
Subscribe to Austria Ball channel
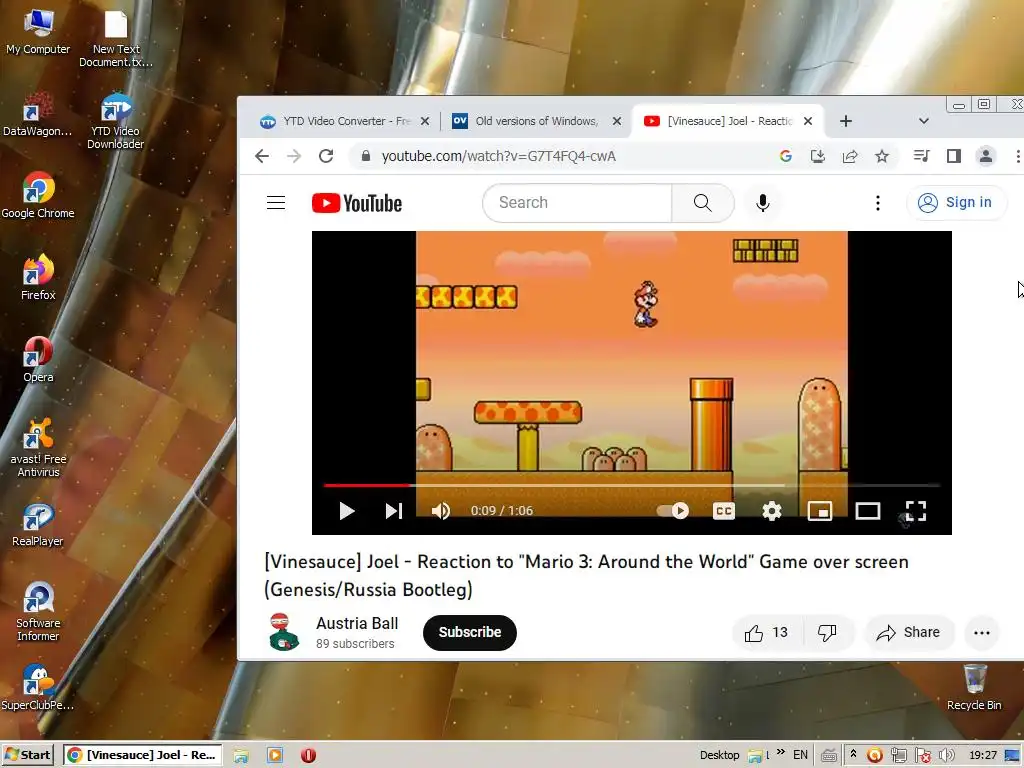click(x=470, y=632)
